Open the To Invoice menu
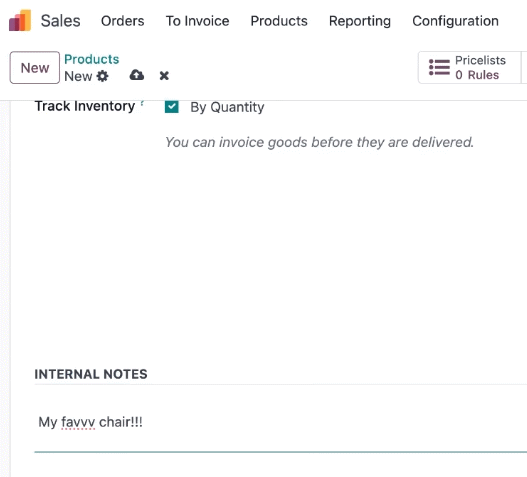 (198, 21)
